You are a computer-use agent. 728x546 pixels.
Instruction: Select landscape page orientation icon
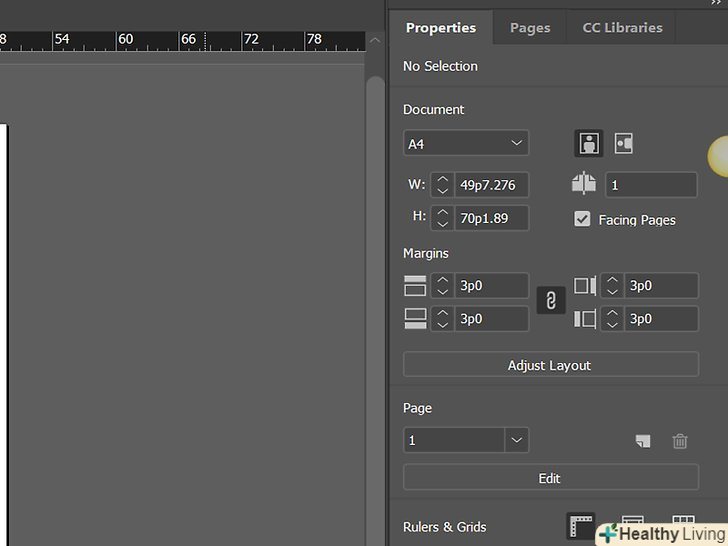pos(624,143)
